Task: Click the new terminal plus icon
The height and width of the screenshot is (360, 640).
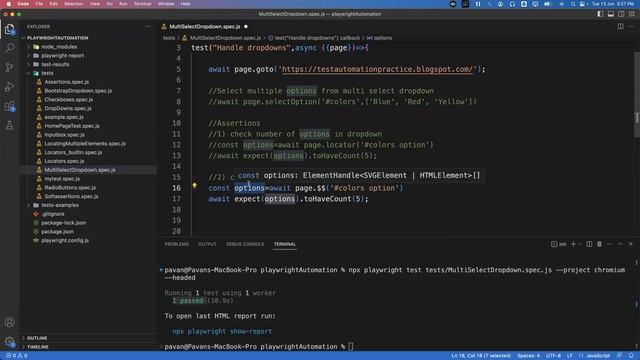Action: [573, 244]
